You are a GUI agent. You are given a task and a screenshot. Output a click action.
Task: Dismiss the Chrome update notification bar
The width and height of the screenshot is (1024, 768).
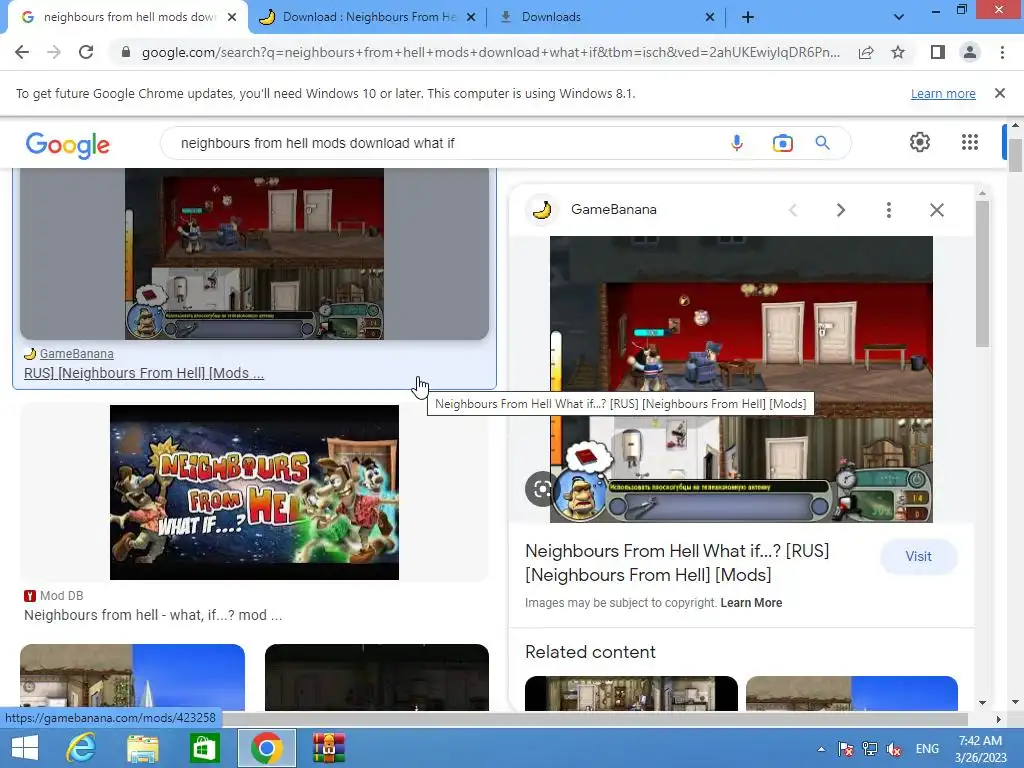pyautogui.click(x=999, y=93)
